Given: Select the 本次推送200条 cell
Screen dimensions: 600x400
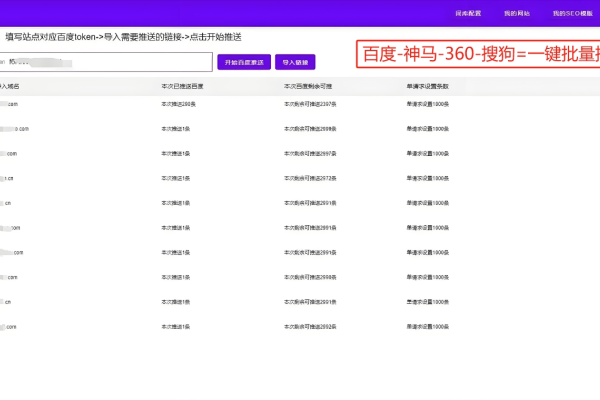Looking at the screenshot, I should (x=178, y=104).
